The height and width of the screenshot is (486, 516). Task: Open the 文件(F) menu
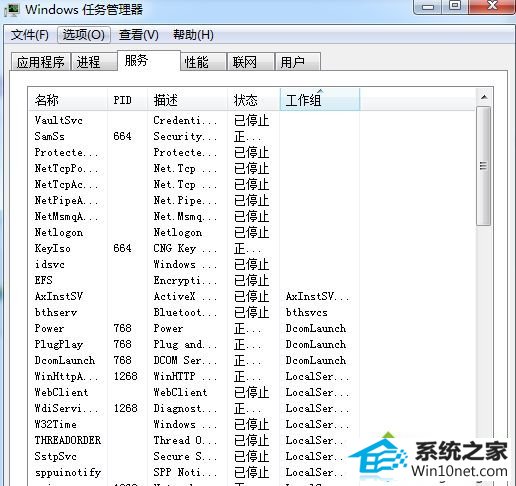29,35
